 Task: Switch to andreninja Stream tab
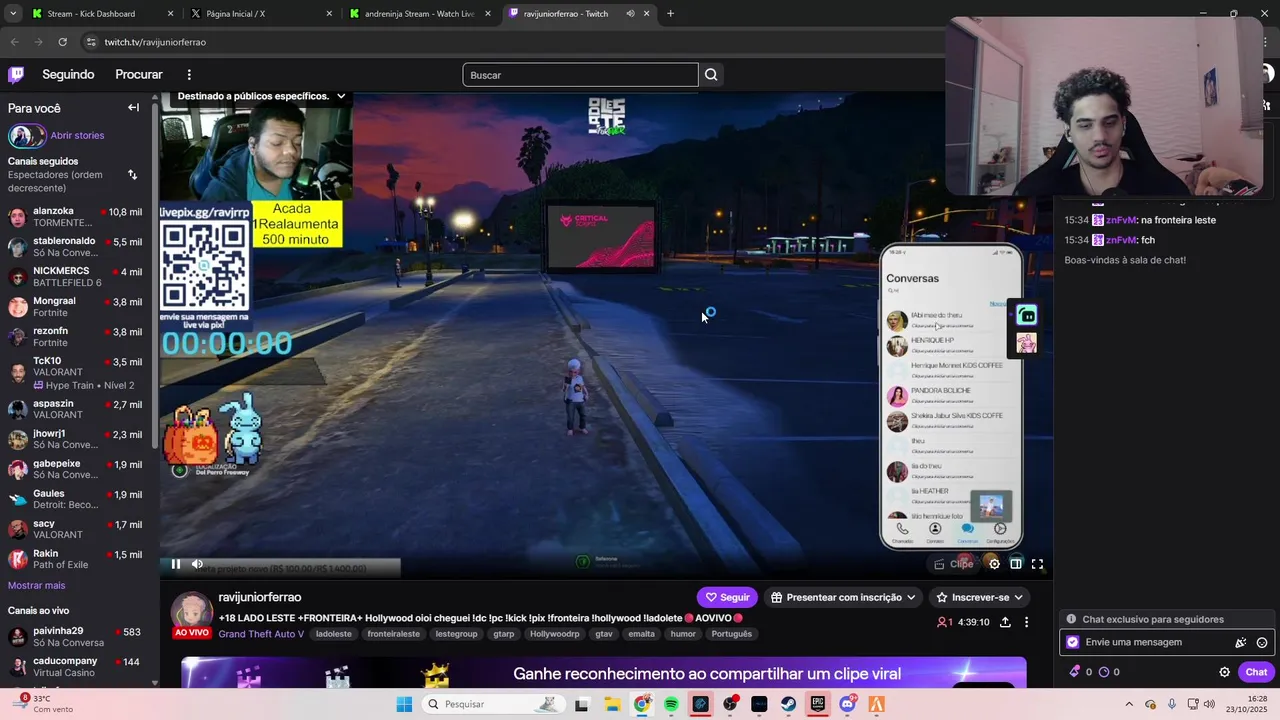click(x=420, y=14)
